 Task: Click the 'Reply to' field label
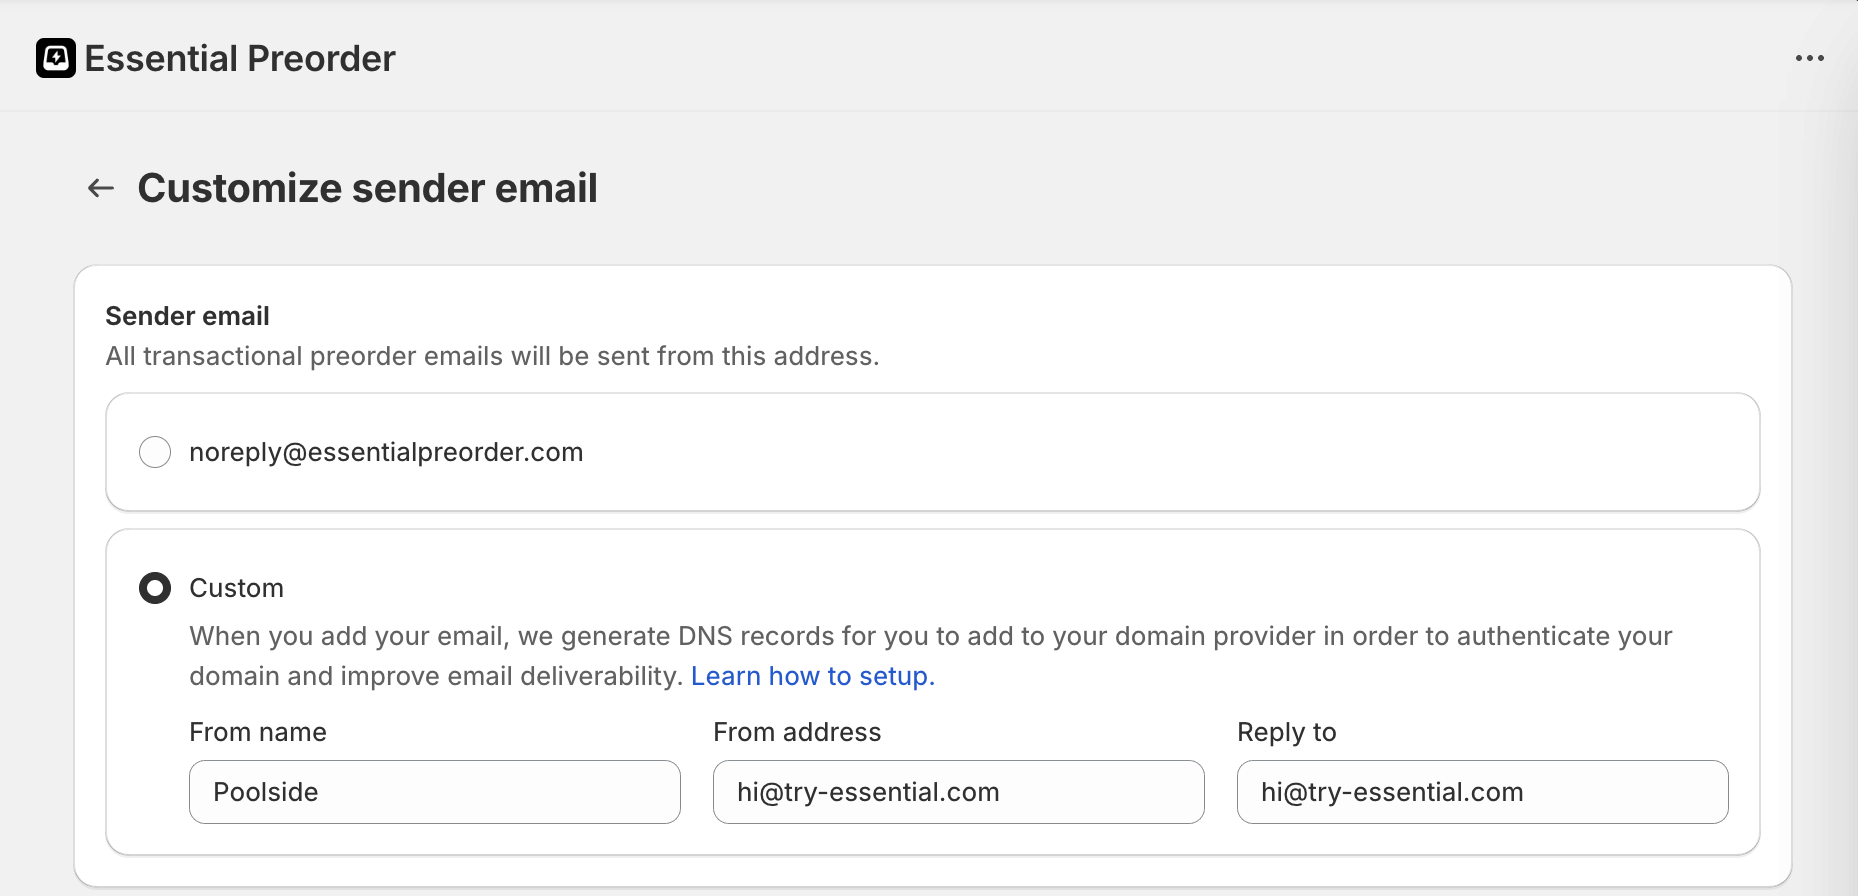(x=1286, y=732)
